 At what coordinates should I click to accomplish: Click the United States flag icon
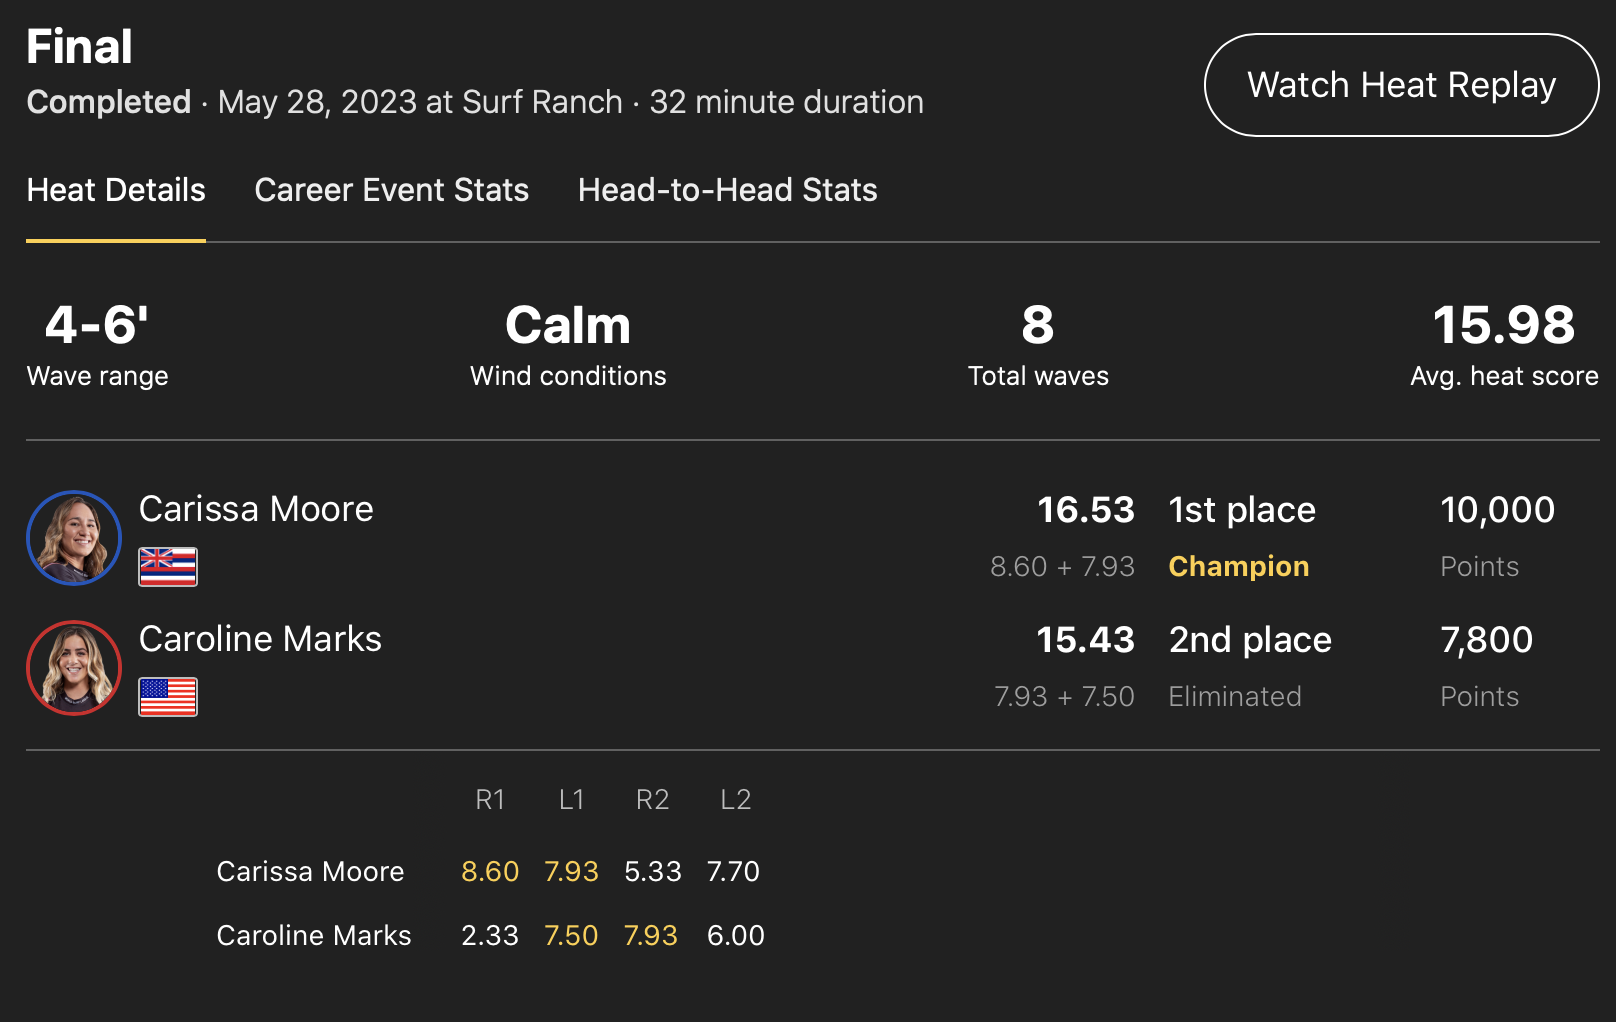pos(168,697)
